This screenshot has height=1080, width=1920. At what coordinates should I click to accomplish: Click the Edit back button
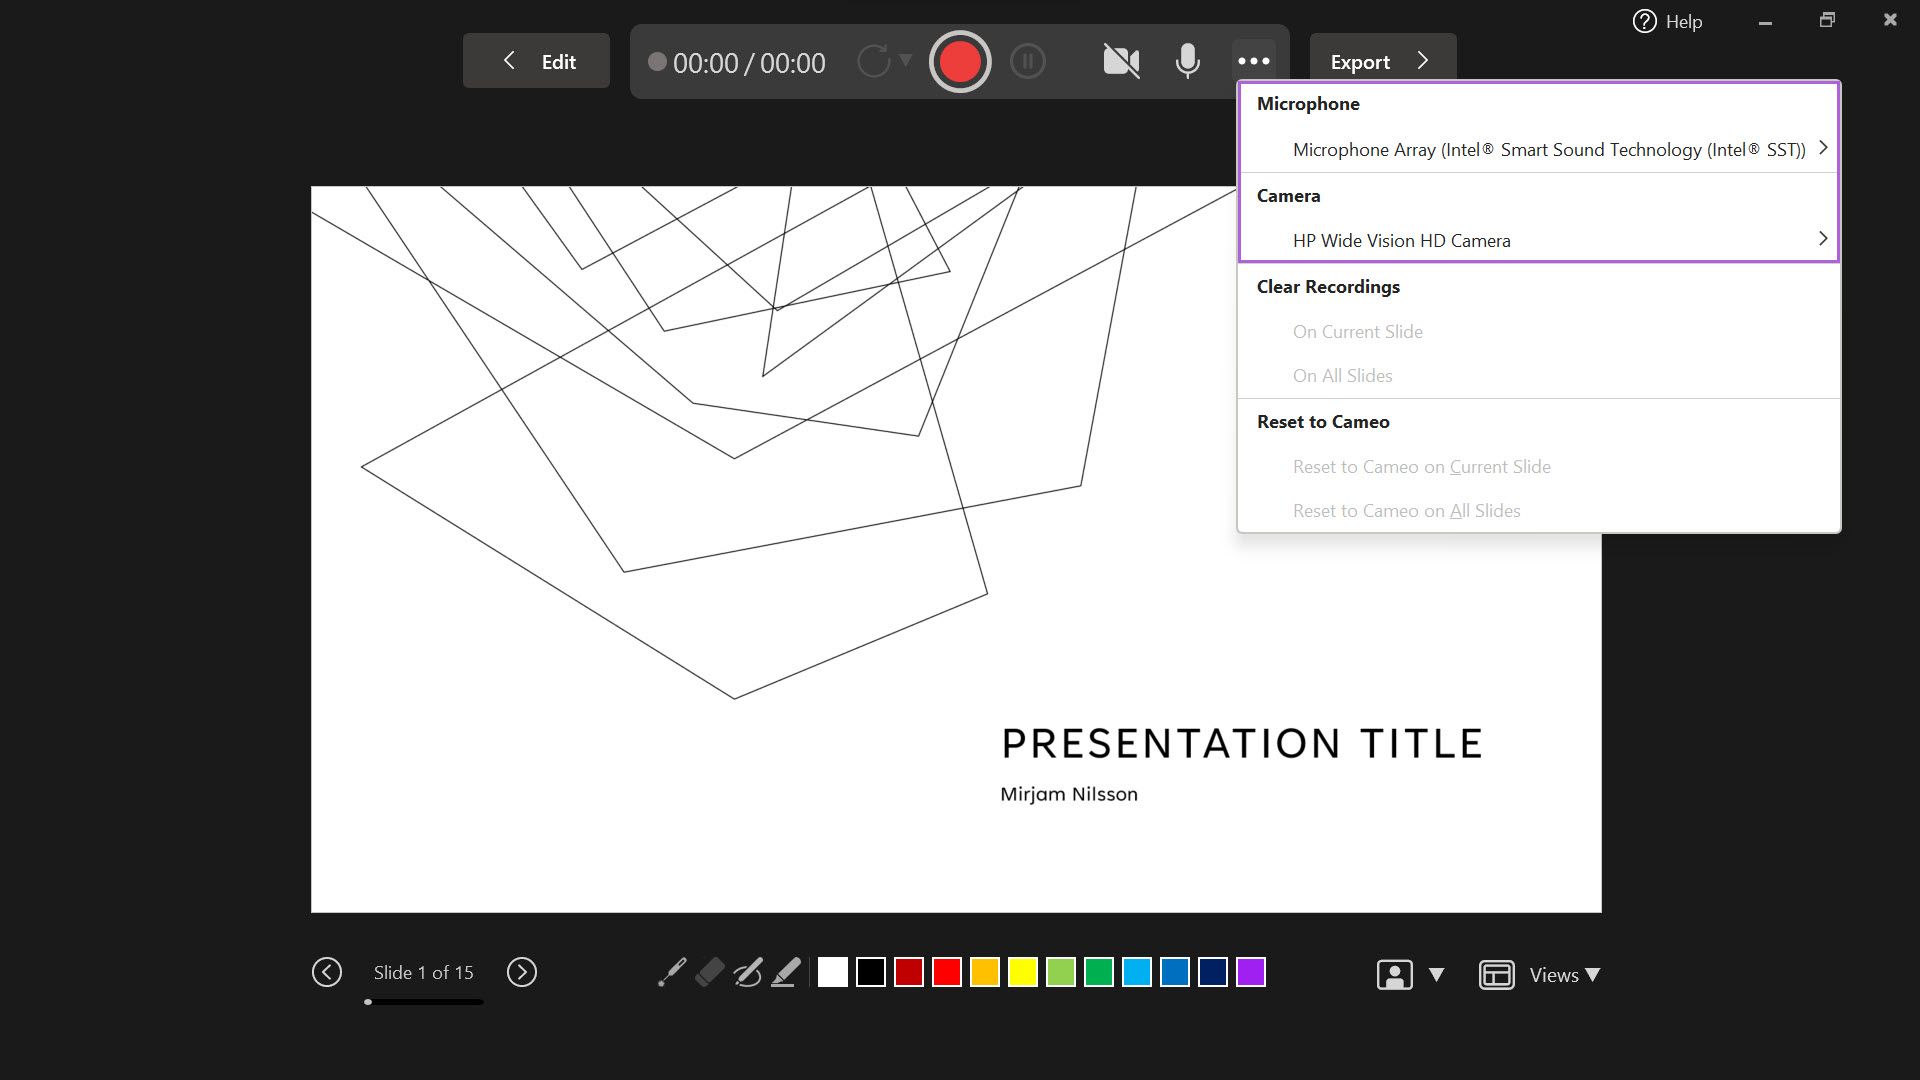(x=536, y=61)
